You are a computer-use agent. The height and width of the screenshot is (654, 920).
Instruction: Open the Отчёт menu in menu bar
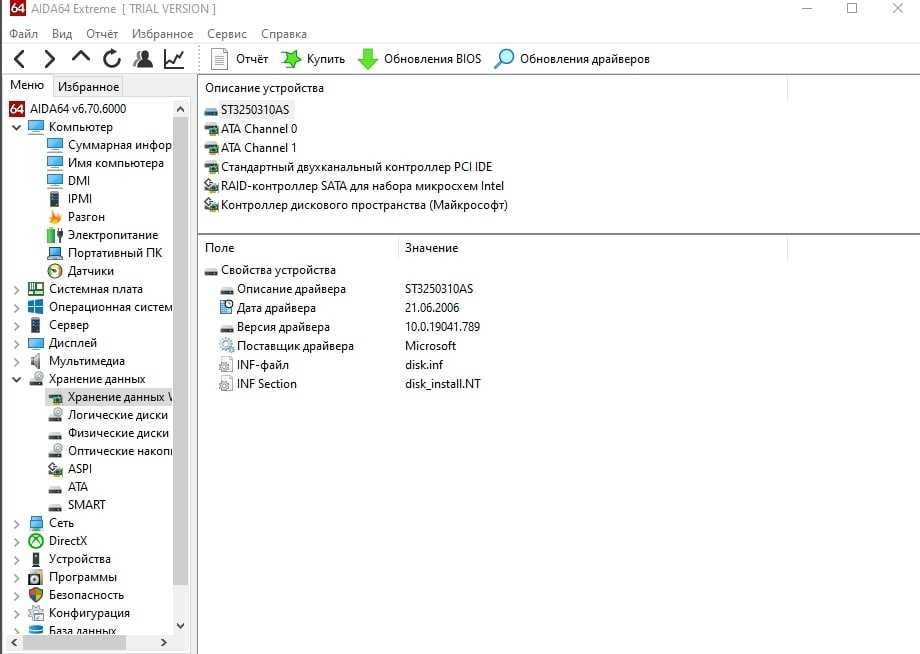click(x=102, y=34)
